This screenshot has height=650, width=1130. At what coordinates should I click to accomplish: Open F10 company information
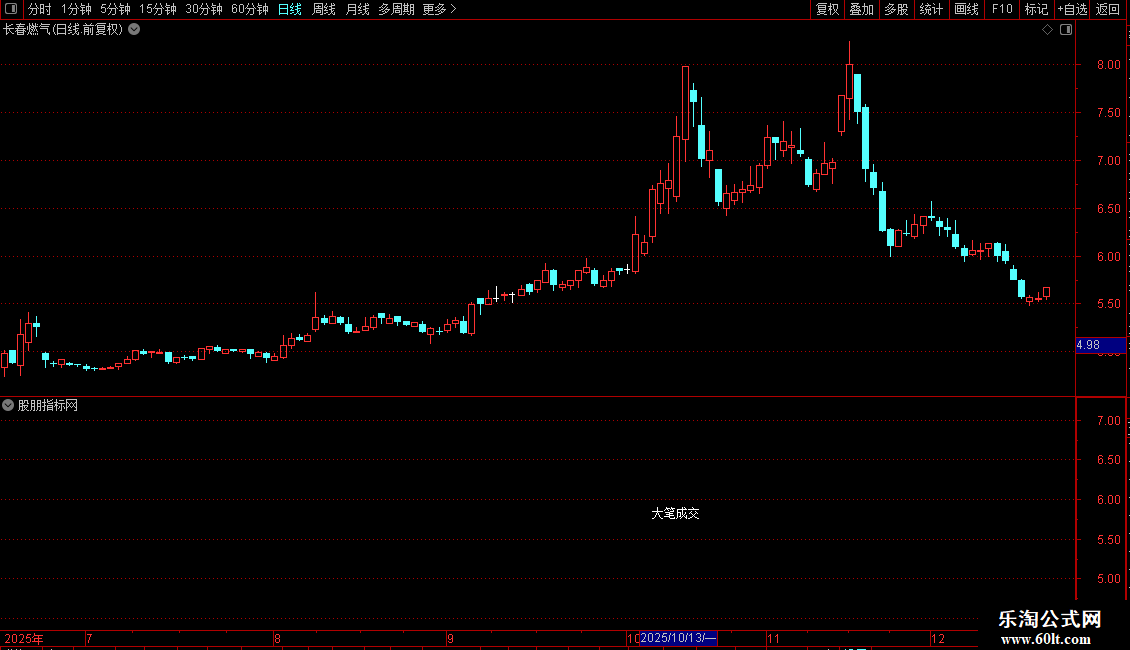pyautogui.click(x=1002, y=9)
